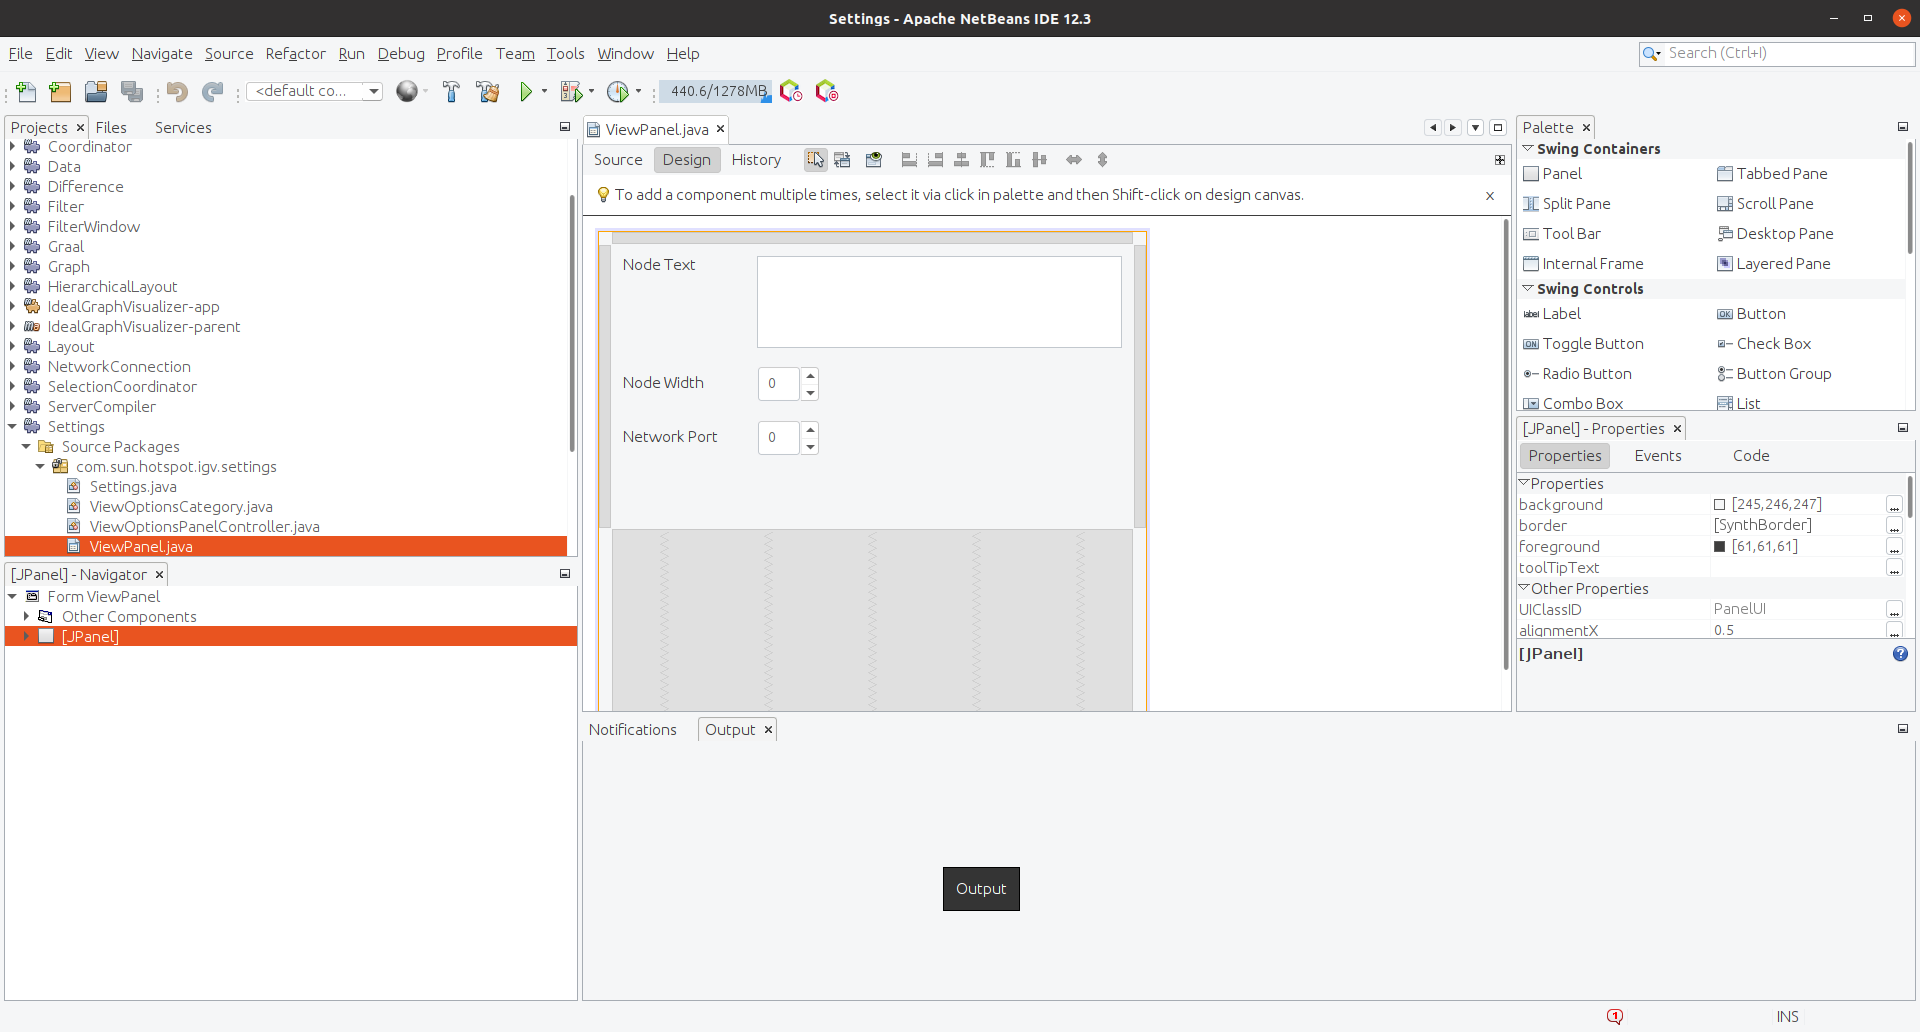This screenshot has height=1032, width=1920.
Task: Click the background color swatch property
Action: (1719, 505)
